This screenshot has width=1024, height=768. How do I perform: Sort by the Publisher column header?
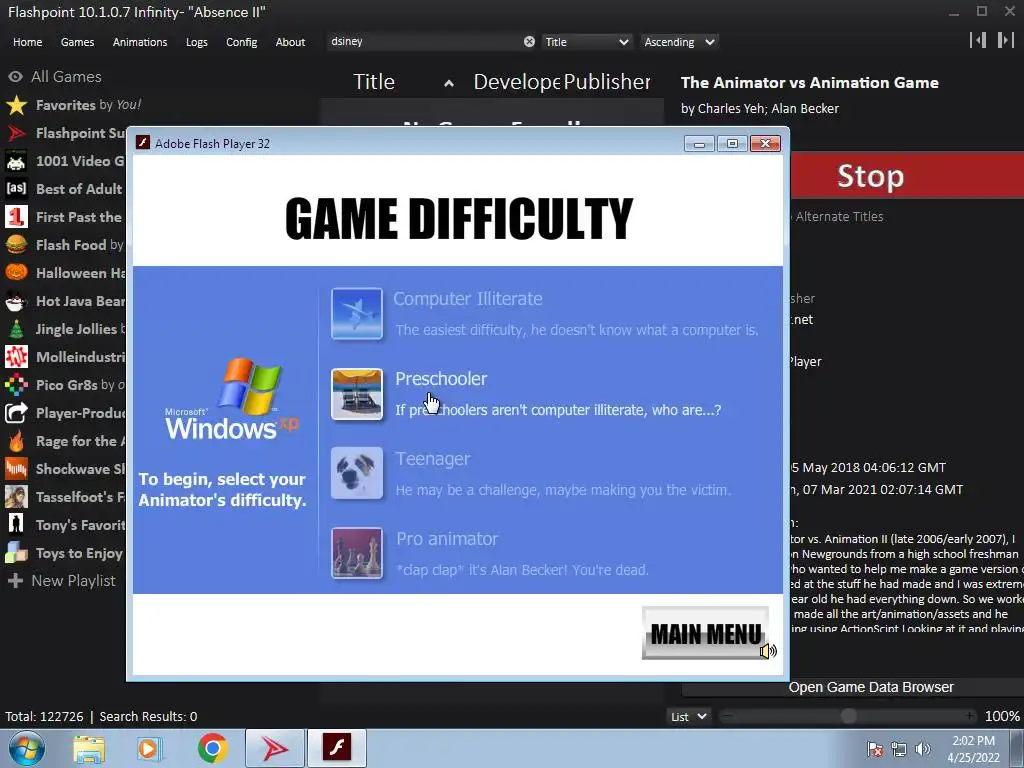607,82
